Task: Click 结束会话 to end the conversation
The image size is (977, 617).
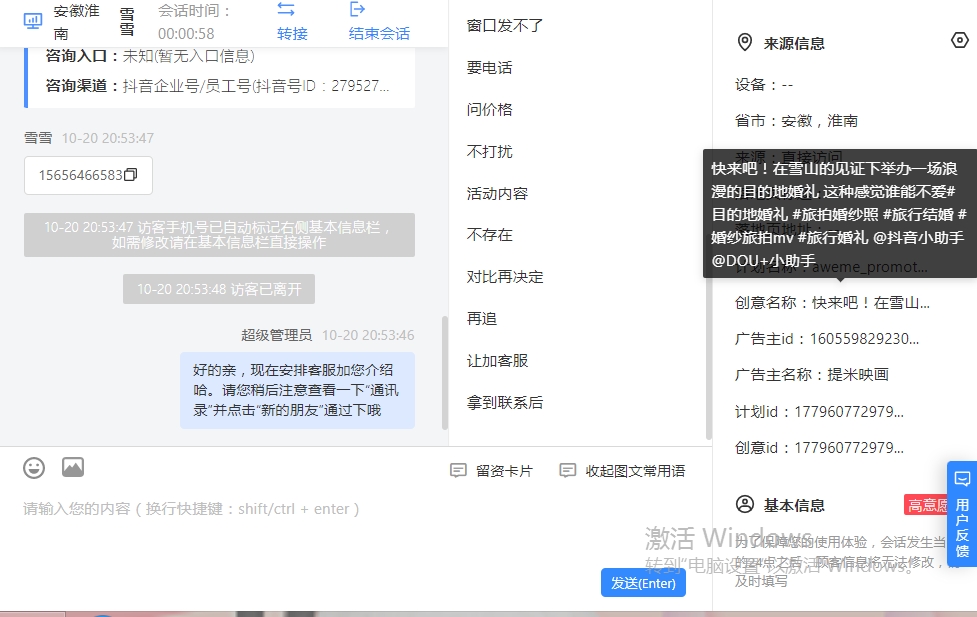Action: coord(379,34)
